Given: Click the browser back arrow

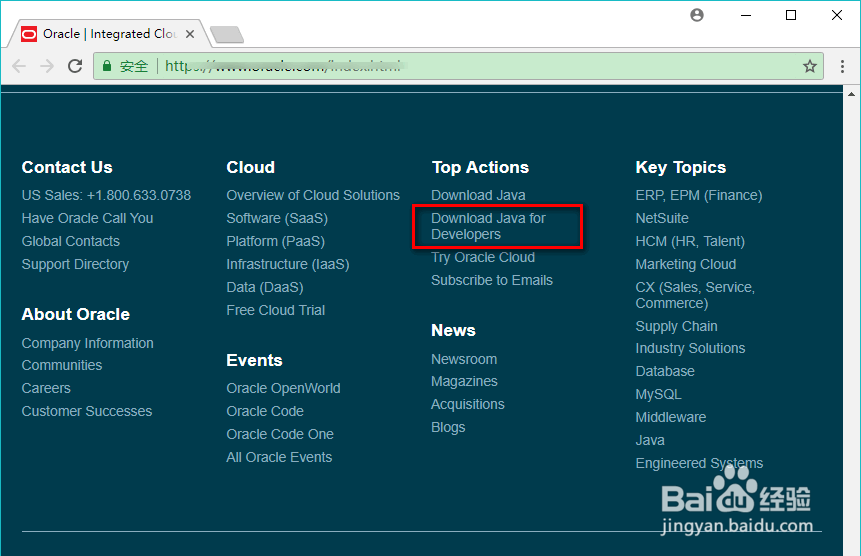Looking at the screenshot, I should 19,66.
